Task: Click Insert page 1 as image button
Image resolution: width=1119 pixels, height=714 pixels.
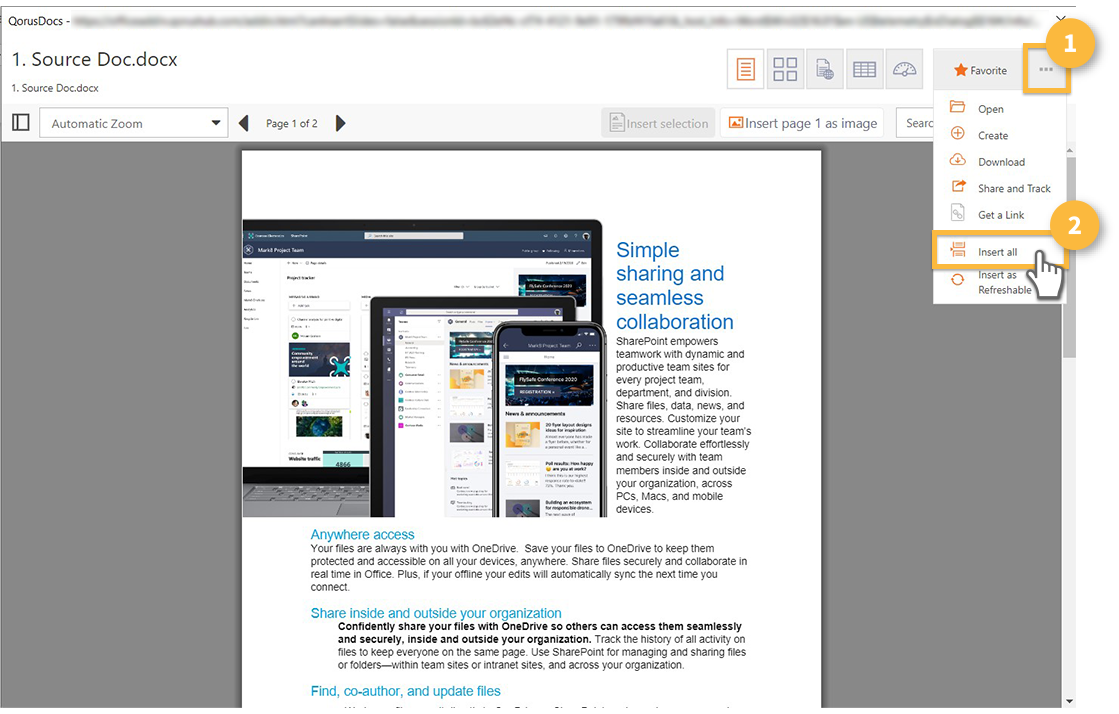Action: [x=802, y=123]
